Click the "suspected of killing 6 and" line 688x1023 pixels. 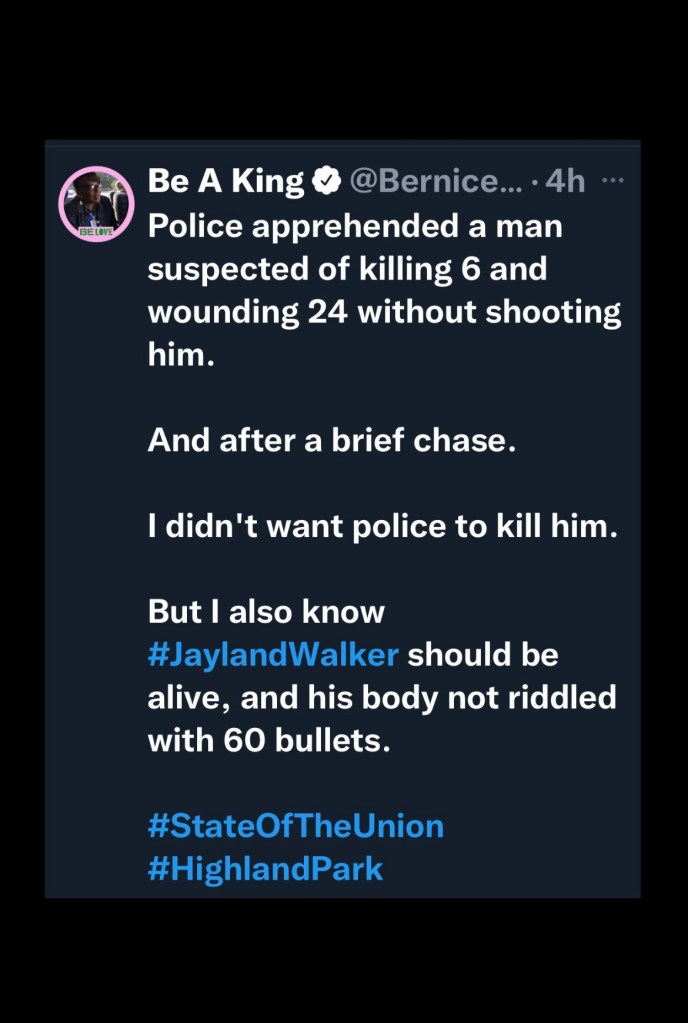(347, 269)
